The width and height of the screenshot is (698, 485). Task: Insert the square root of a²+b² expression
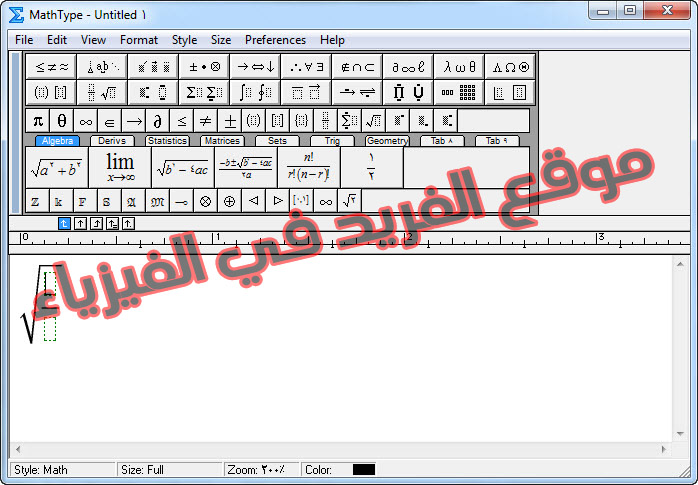click(x=57, y=167)
